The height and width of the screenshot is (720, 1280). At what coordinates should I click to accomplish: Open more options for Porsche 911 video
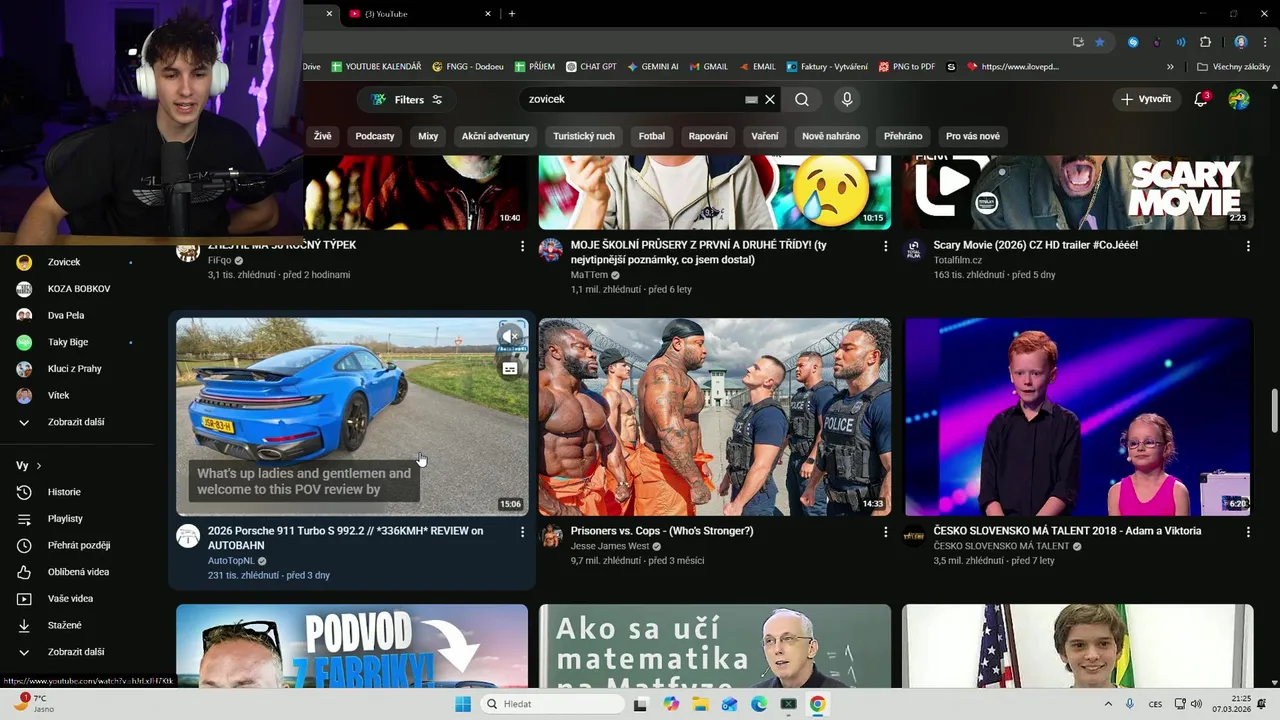click(x=522, y=532)
